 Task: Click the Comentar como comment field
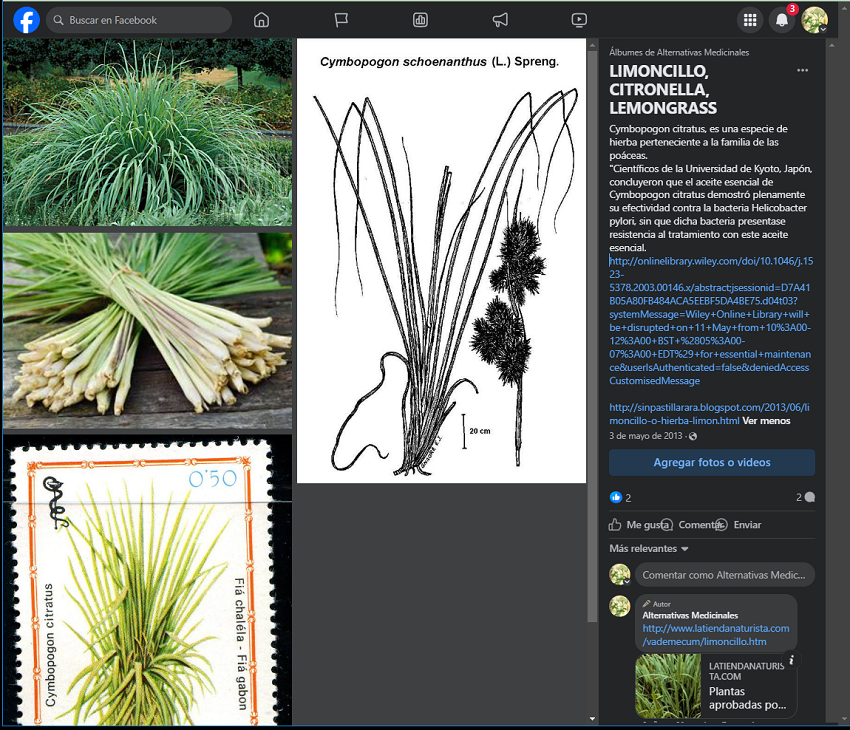pos(723,575)
